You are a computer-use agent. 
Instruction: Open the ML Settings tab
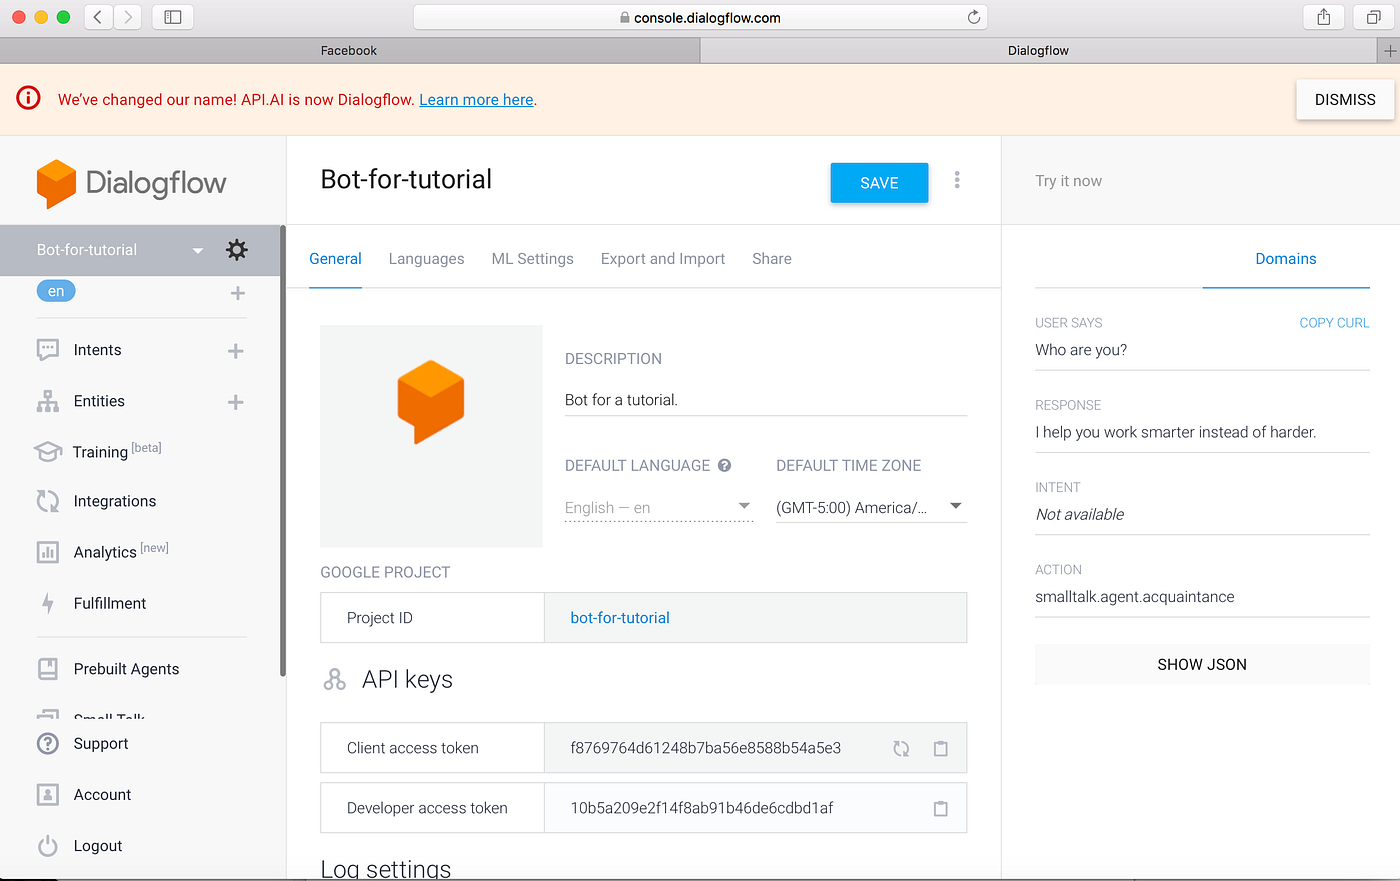point(532,258)
